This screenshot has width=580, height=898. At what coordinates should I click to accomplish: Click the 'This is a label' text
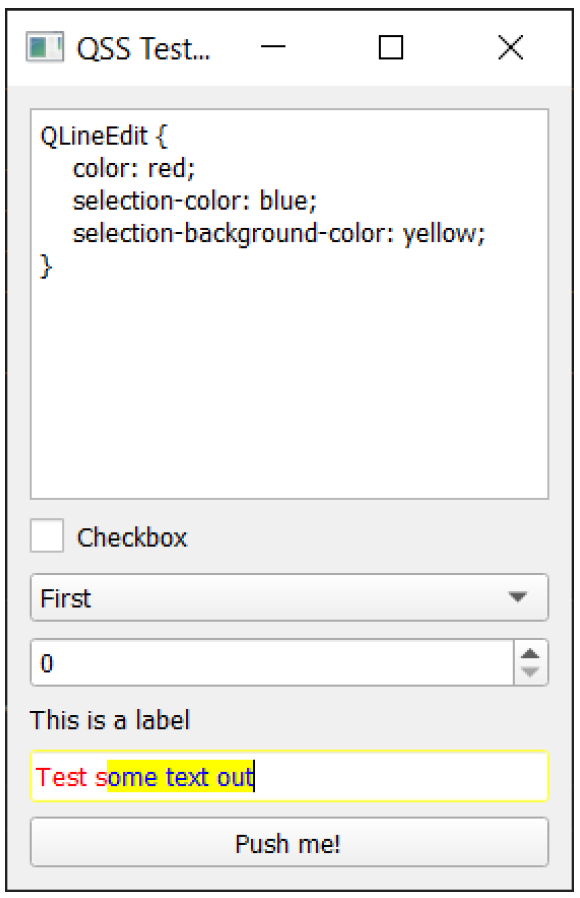click(110, 720)
